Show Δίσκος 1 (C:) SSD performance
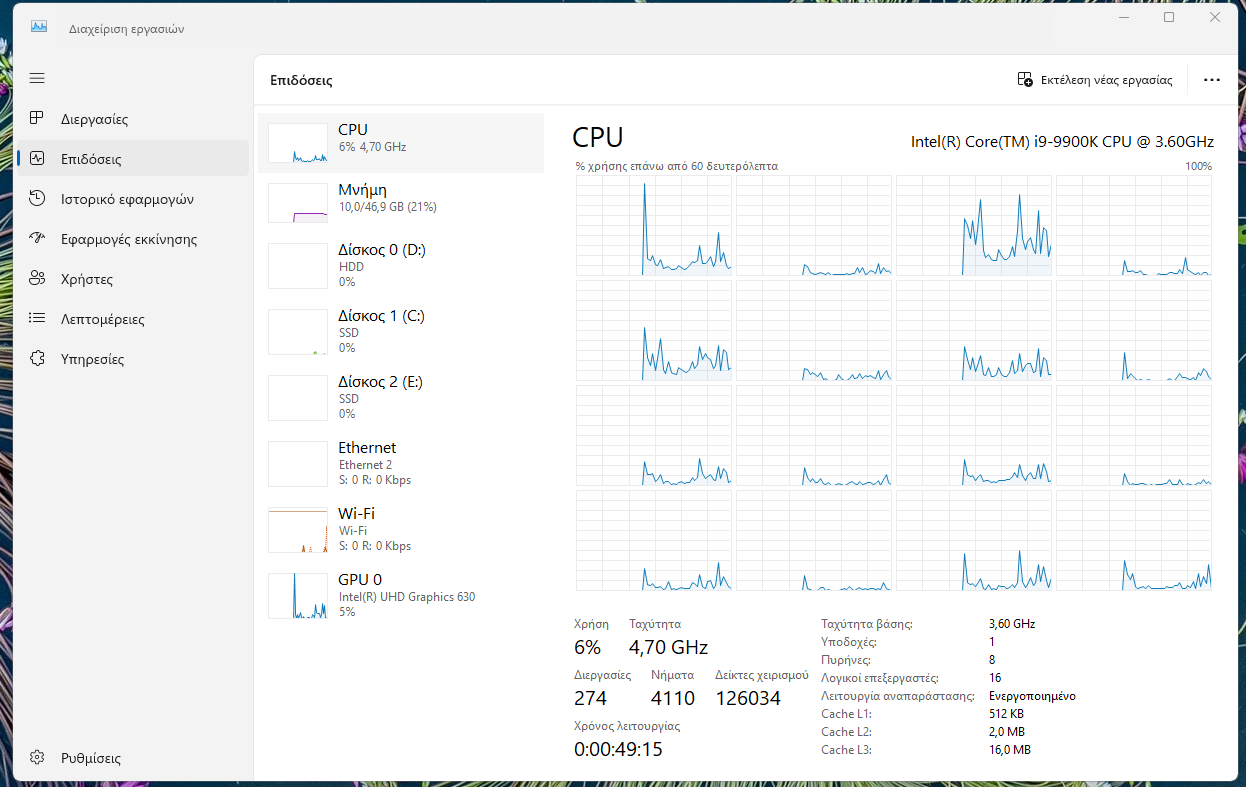 400,331
